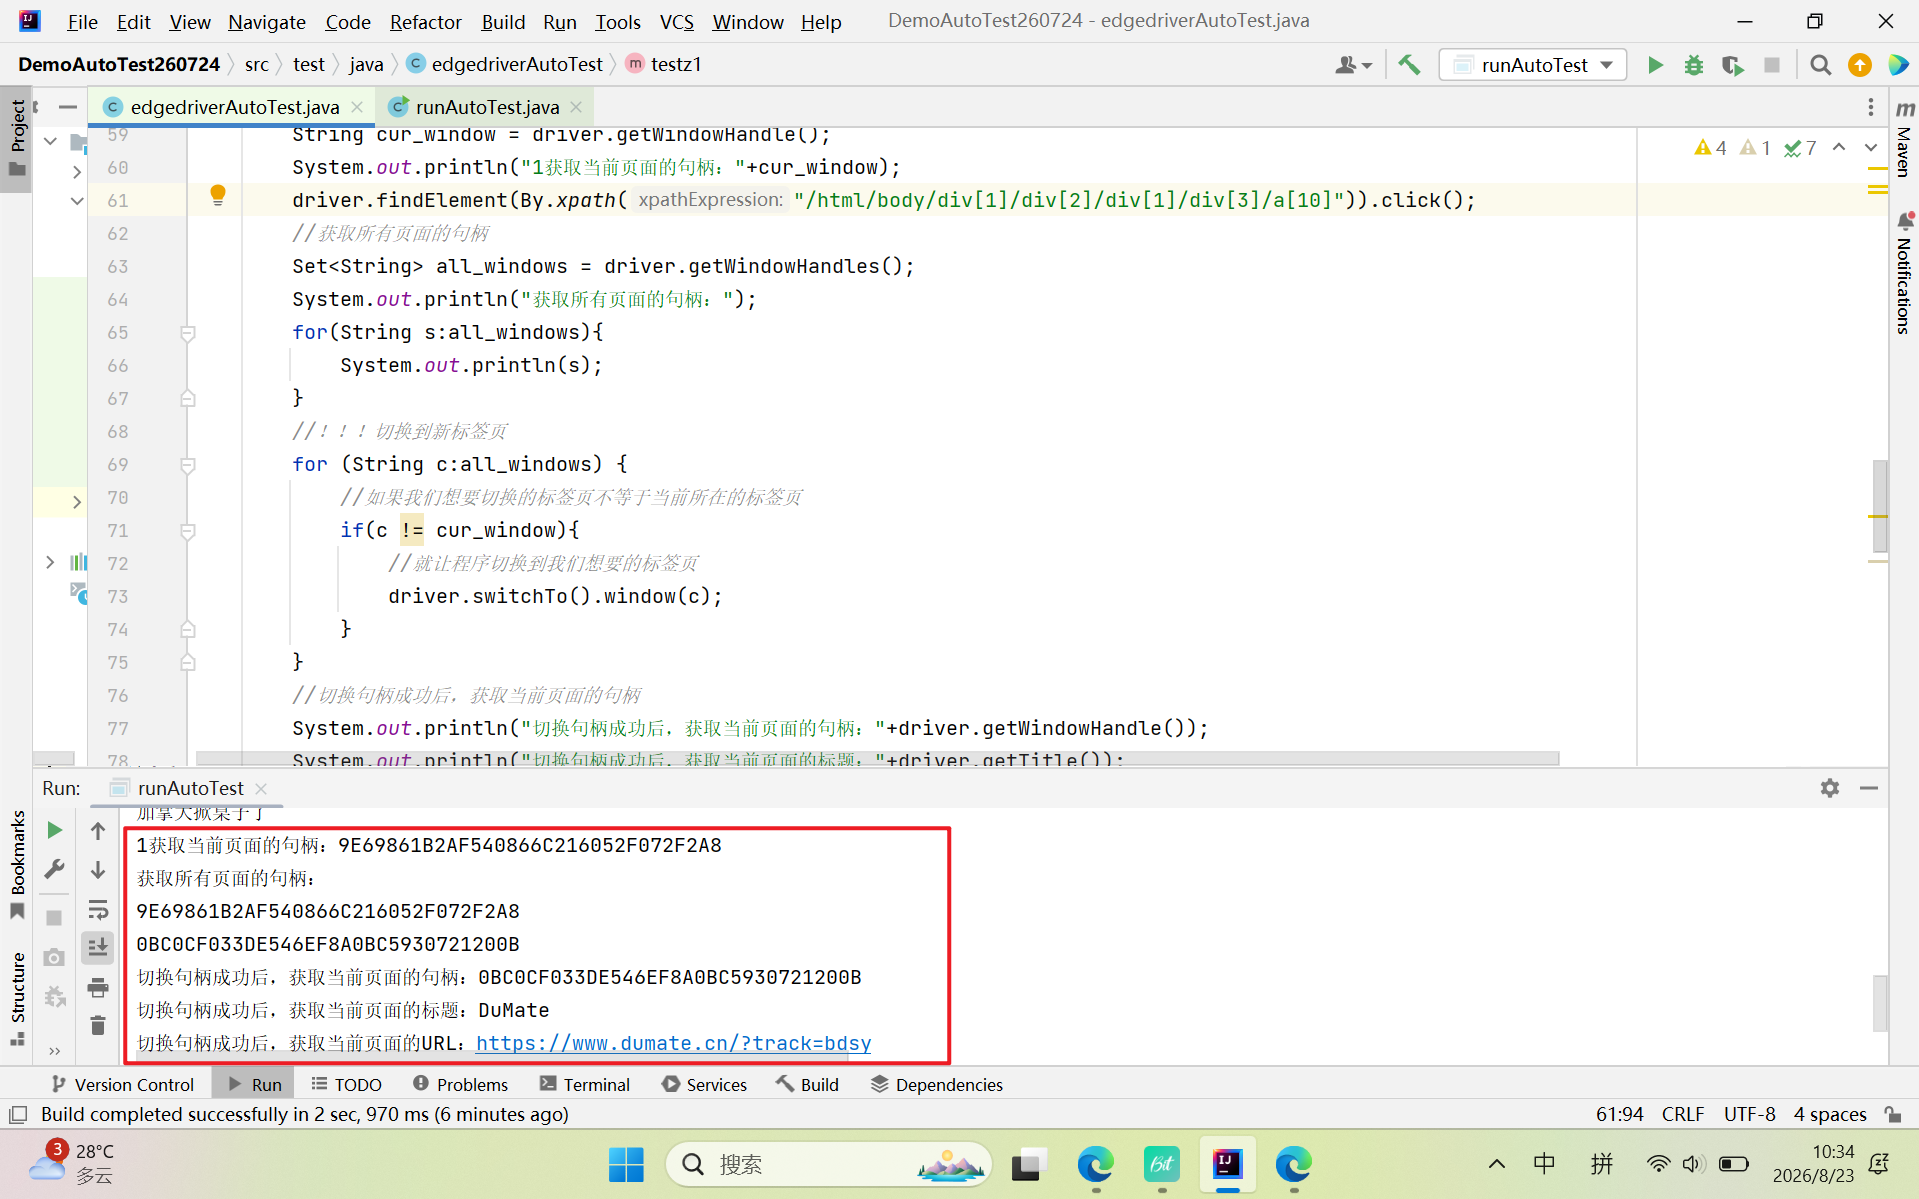Image resolution: width=1919 pixels, height=1199 pixels.
Task: Run with coverage shield icon
Action: pyautogui.click(x=1733, y=65)
